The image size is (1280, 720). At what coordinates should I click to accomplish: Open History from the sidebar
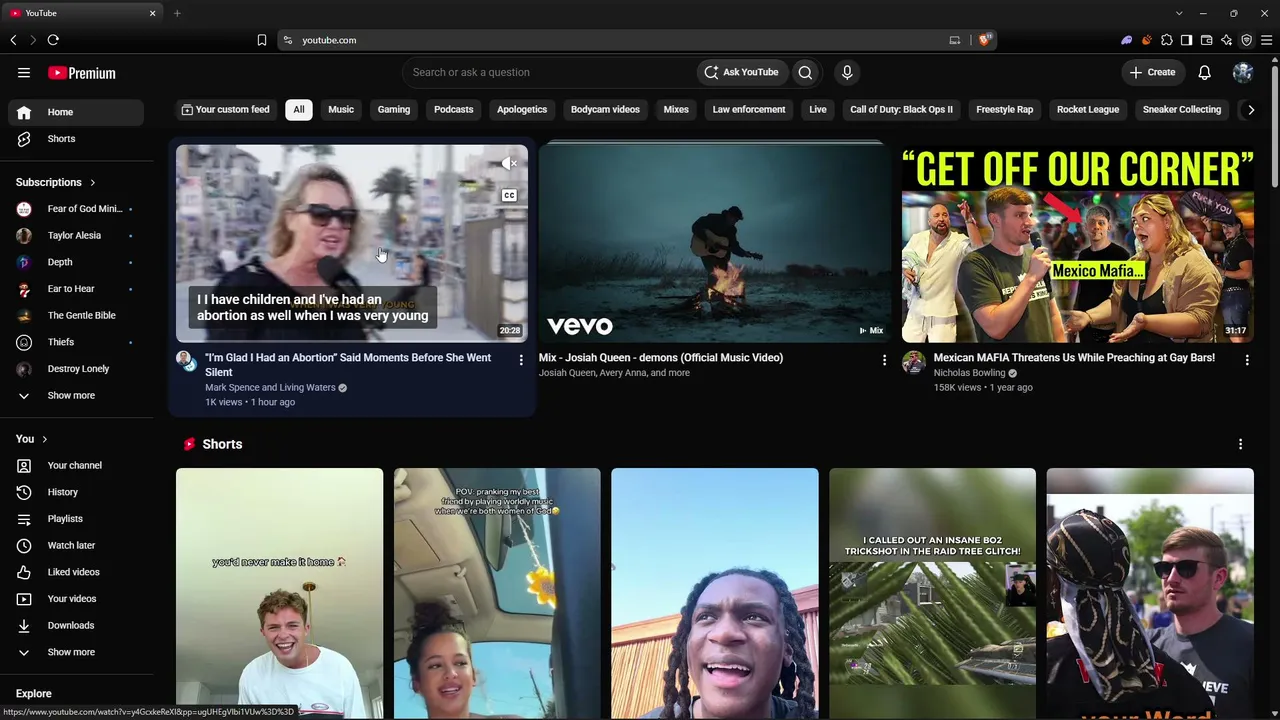click(x=76, y=492)
